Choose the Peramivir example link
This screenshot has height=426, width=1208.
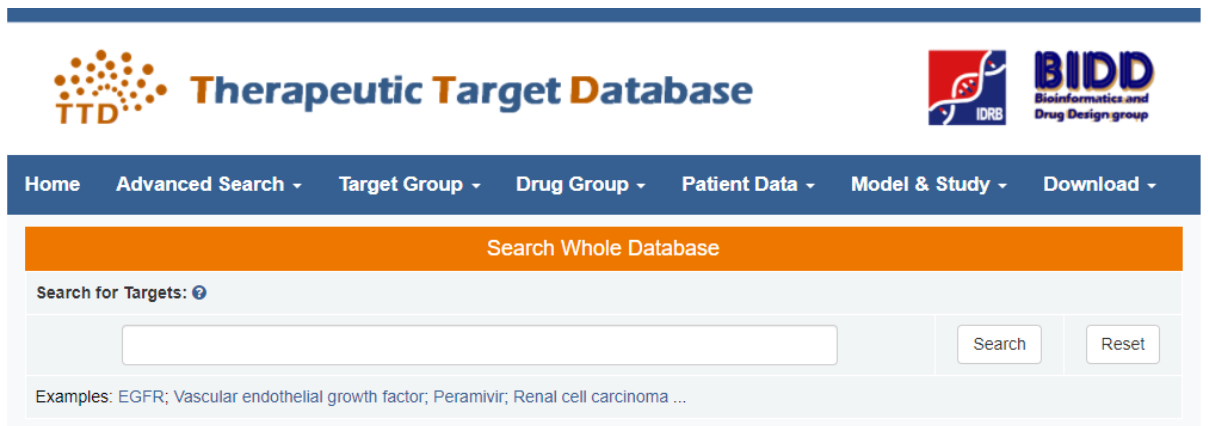tap(470, 397)
